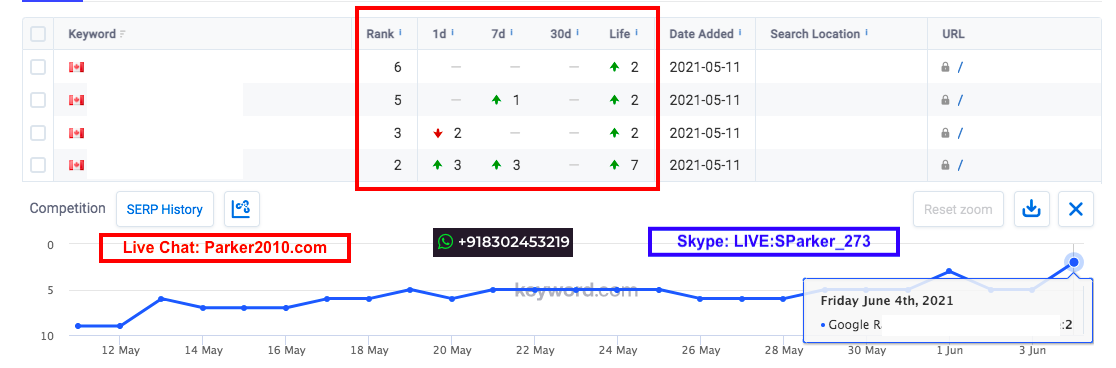Click the Date Added column header

701,34
